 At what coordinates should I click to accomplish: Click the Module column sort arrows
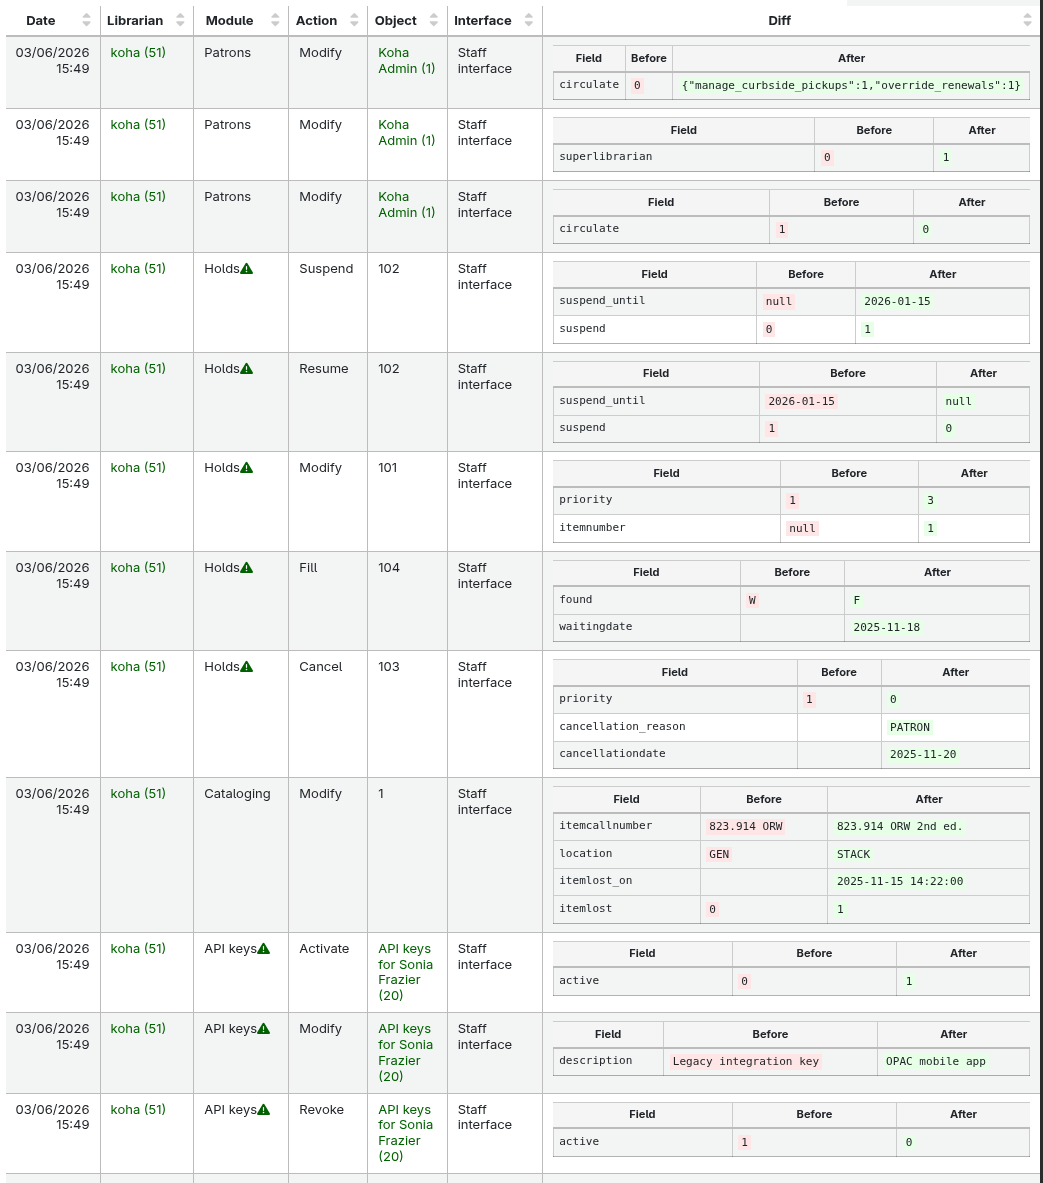(x=274, y=20)
